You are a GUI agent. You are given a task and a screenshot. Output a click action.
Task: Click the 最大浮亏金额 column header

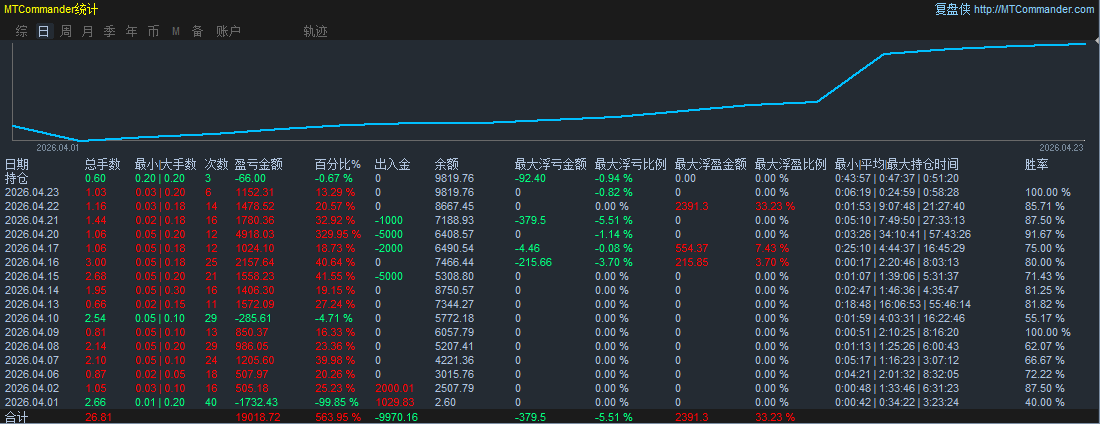click(551, 164)
